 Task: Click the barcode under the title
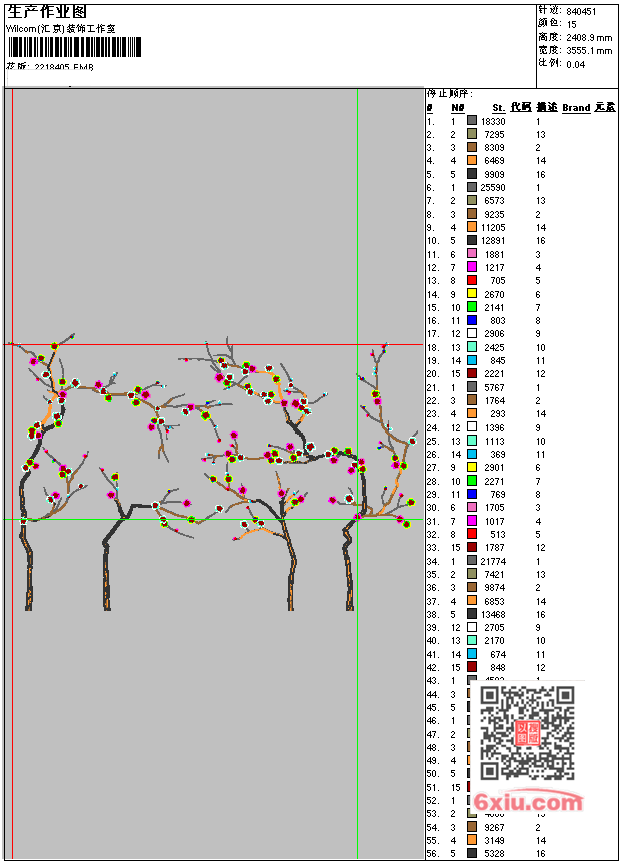tap(75, 47)
